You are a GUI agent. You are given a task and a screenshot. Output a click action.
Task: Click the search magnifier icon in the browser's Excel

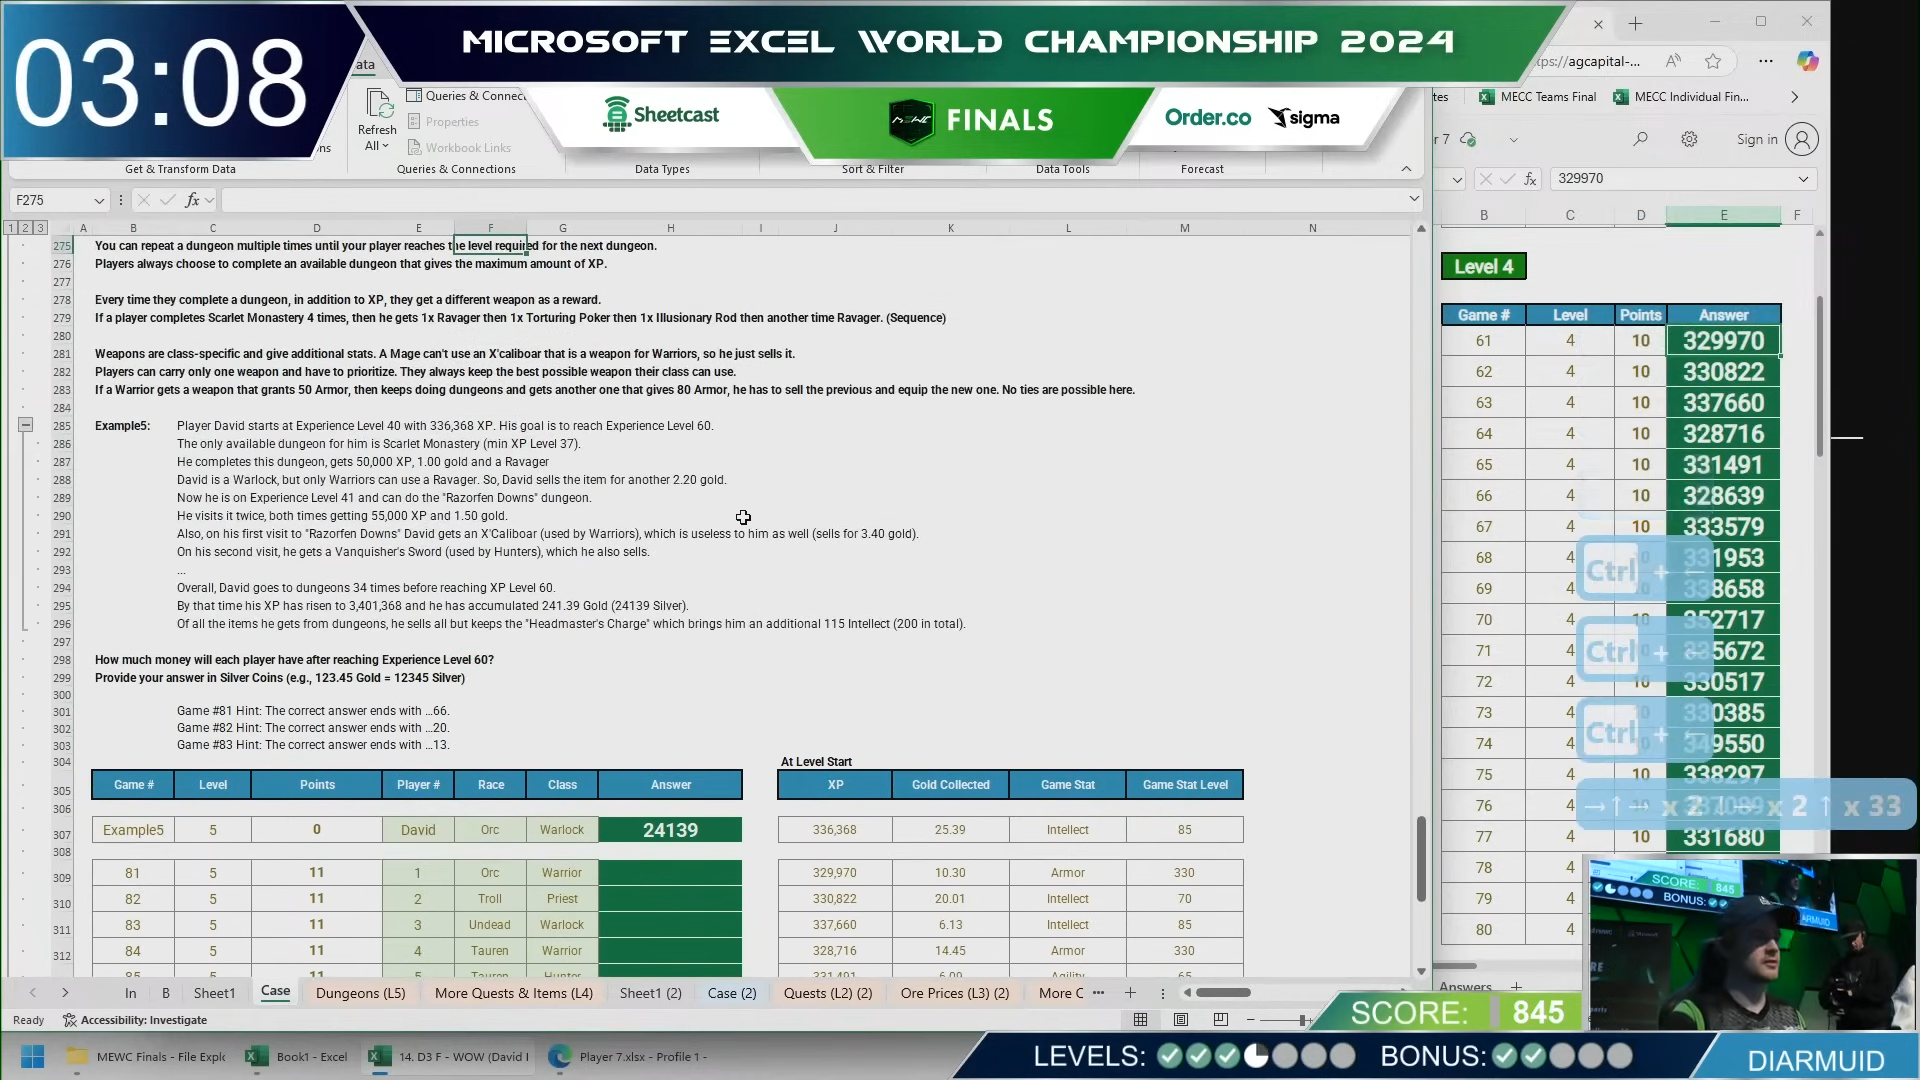coord(1640,139)
